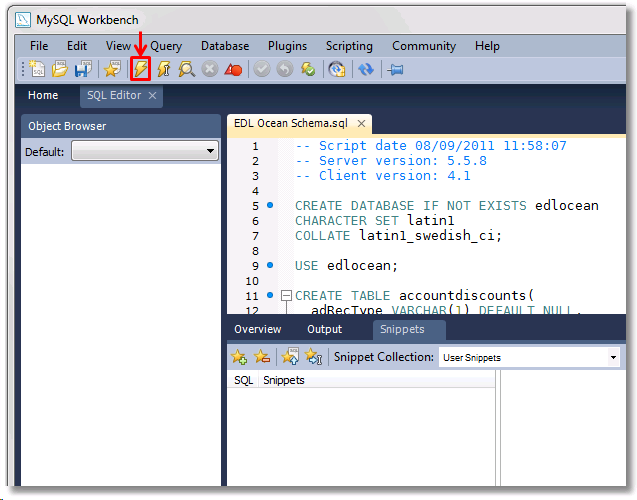Click 'Client version: 4.1' comment line
Viewport: 637px width, 500px height.
383,175
